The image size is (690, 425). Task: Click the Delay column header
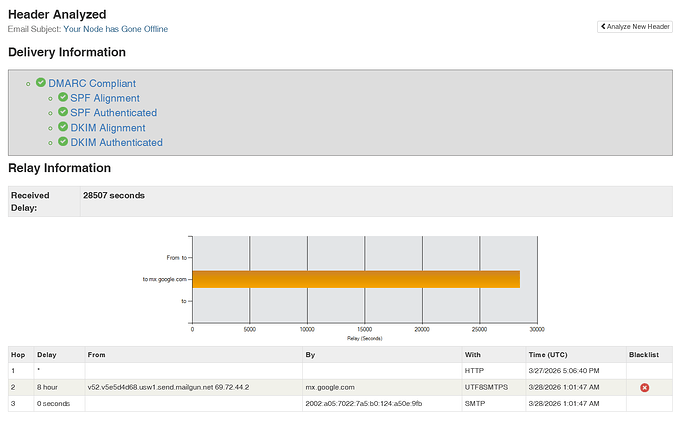coord(47,354)
